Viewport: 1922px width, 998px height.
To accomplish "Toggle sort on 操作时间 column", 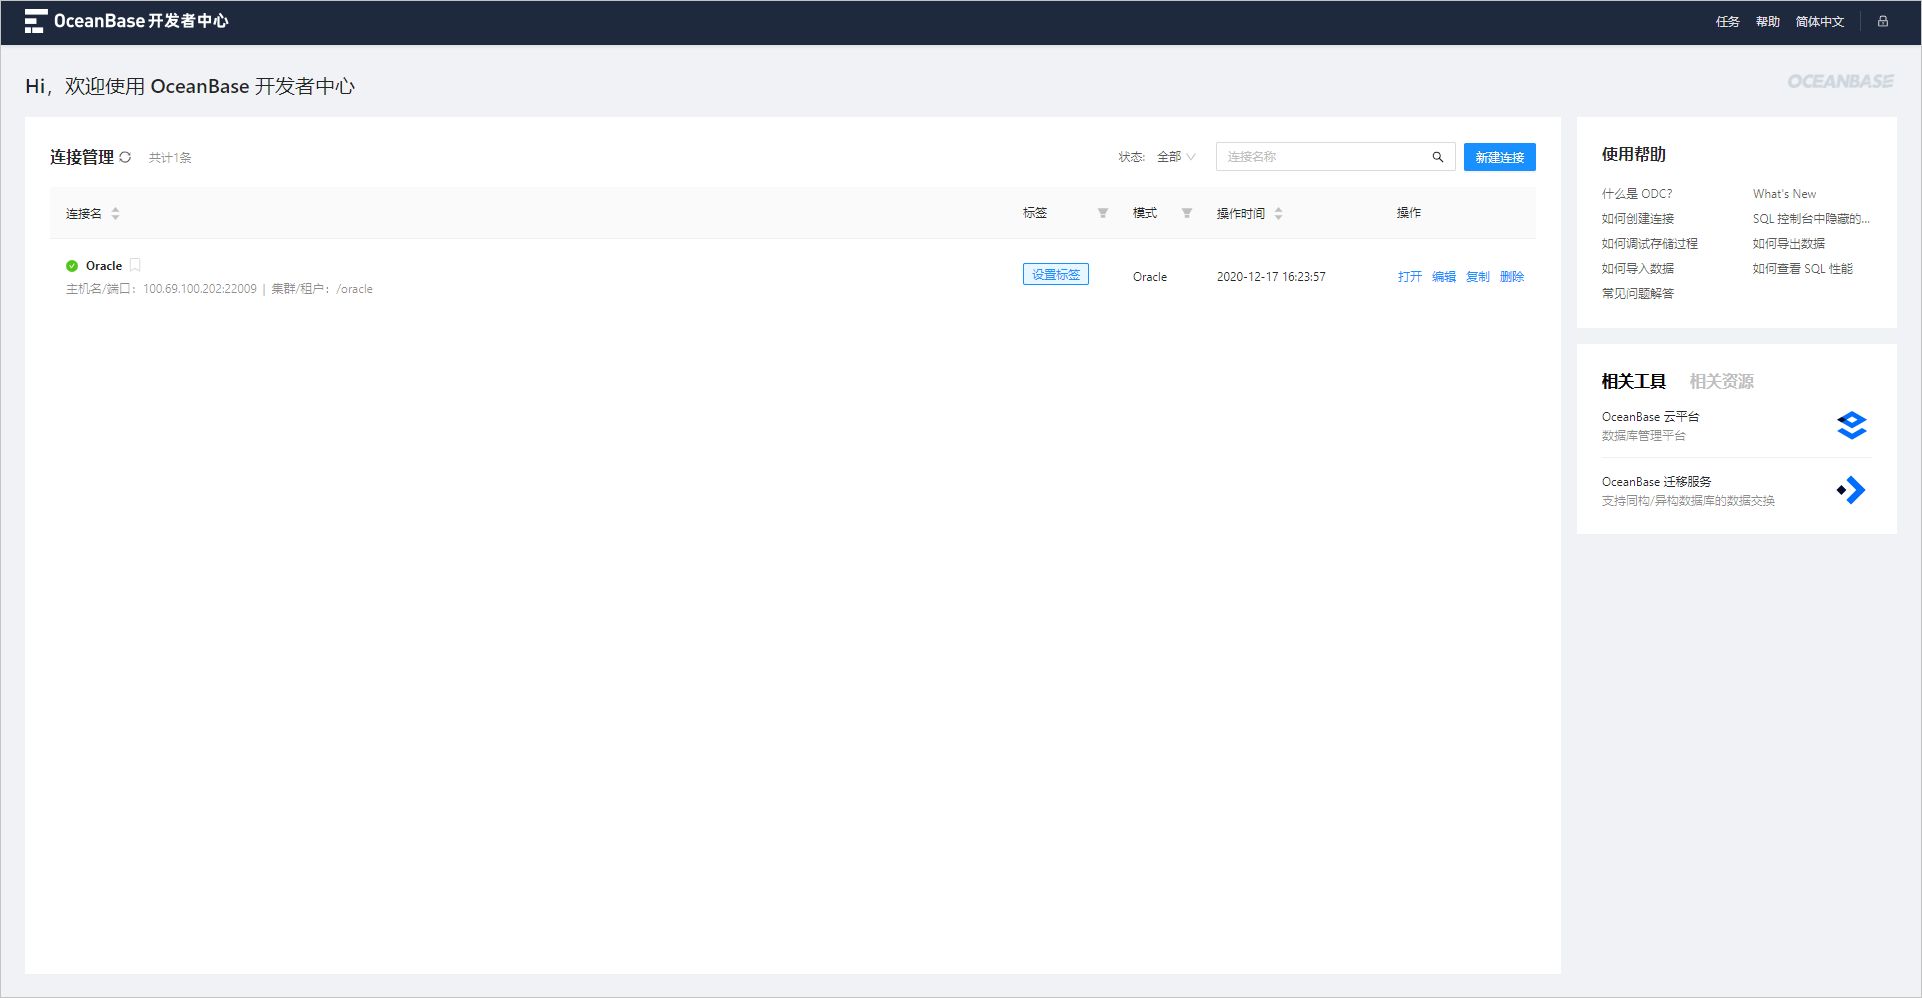I will point(1278,213).
